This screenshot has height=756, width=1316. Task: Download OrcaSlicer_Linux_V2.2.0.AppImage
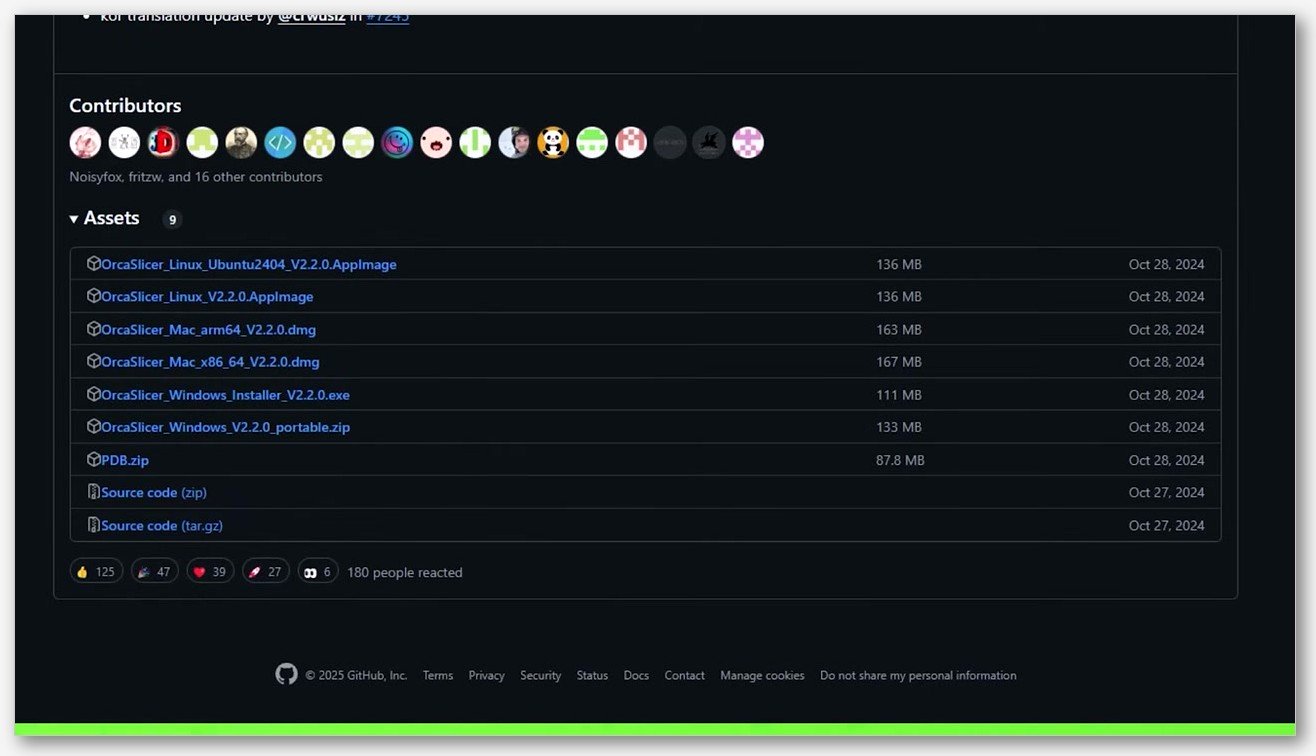coord(207,296)
